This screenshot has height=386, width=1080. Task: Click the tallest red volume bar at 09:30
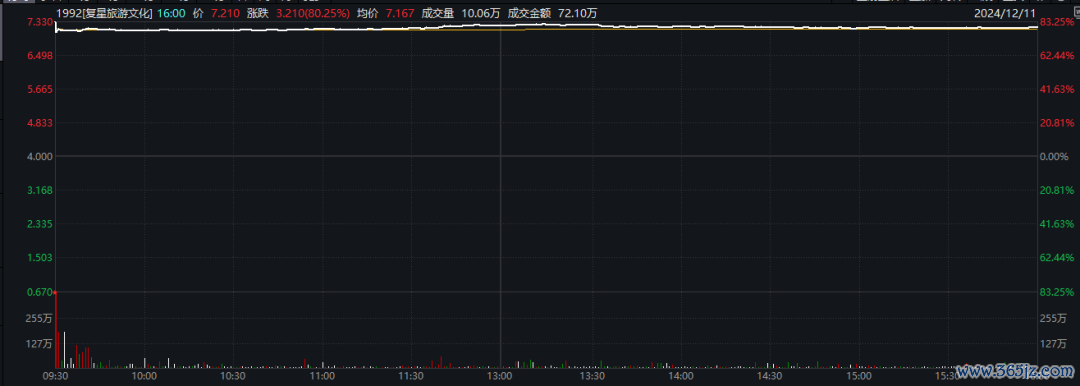(56, 330)
